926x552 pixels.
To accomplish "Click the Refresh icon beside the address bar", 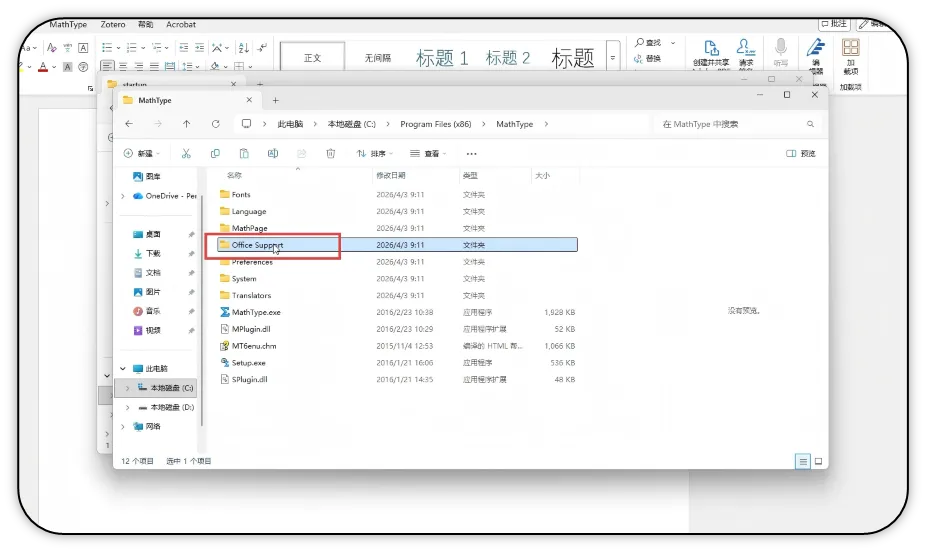I will (216, 124).
